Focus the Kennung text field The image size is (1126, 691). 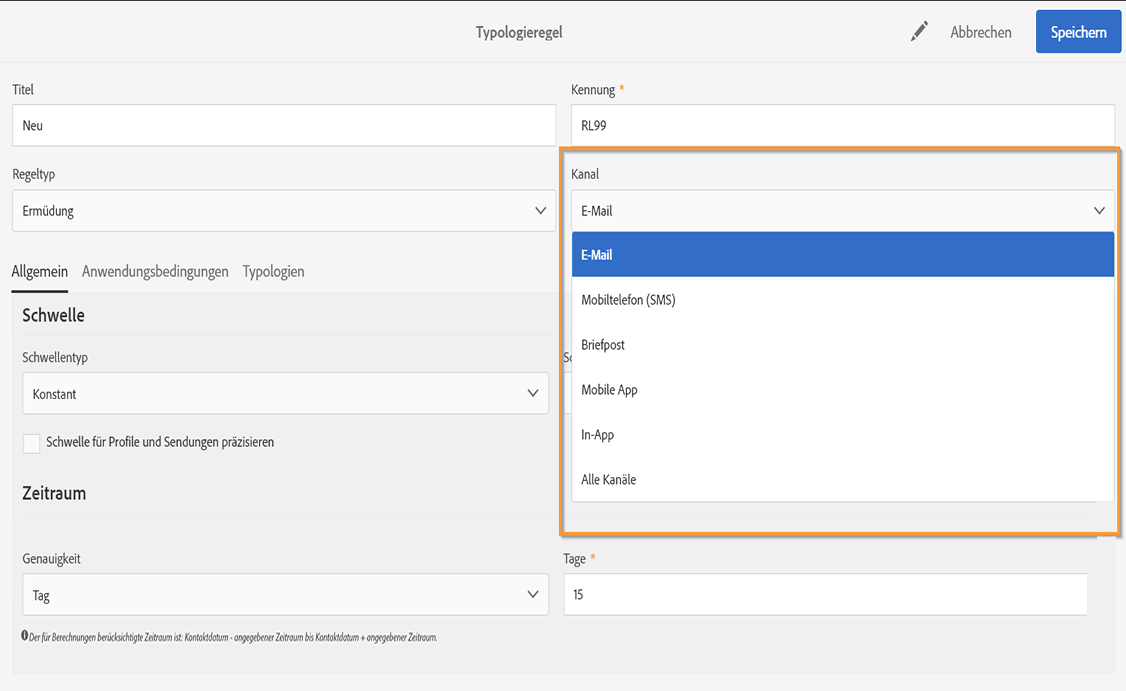tap(842, 126)
